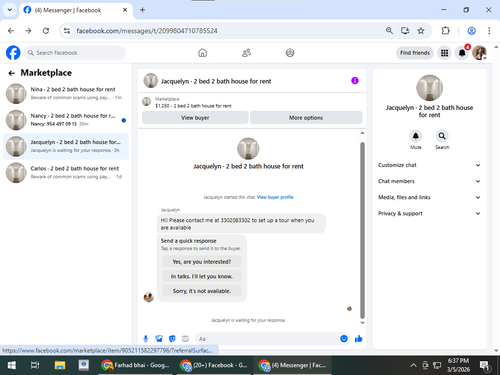Bookmark this page with the star
Screen dimensions: 500x375
tap(421, 31)
